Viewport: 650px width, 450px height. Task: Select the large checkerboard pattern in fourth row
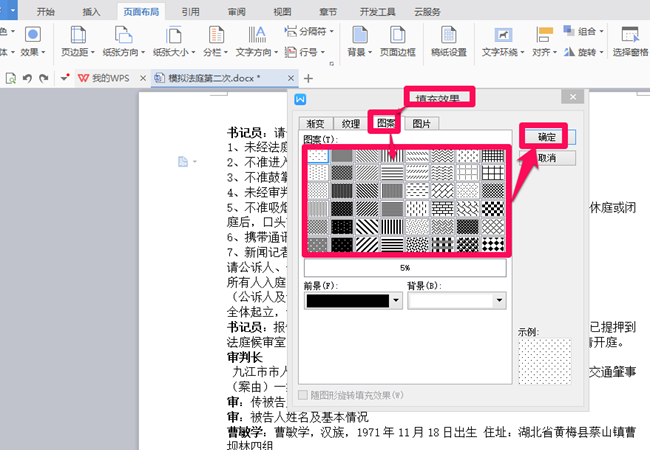click(492, 208)
